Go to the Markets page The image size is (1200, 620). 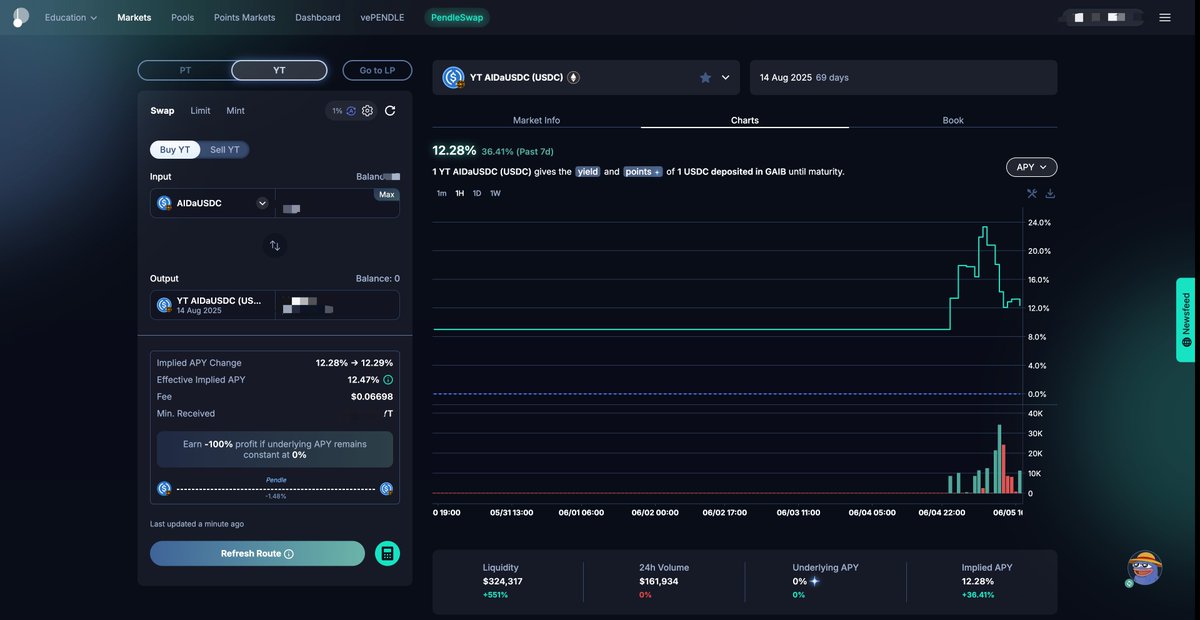pyautogui.click(x=134, y=18)
